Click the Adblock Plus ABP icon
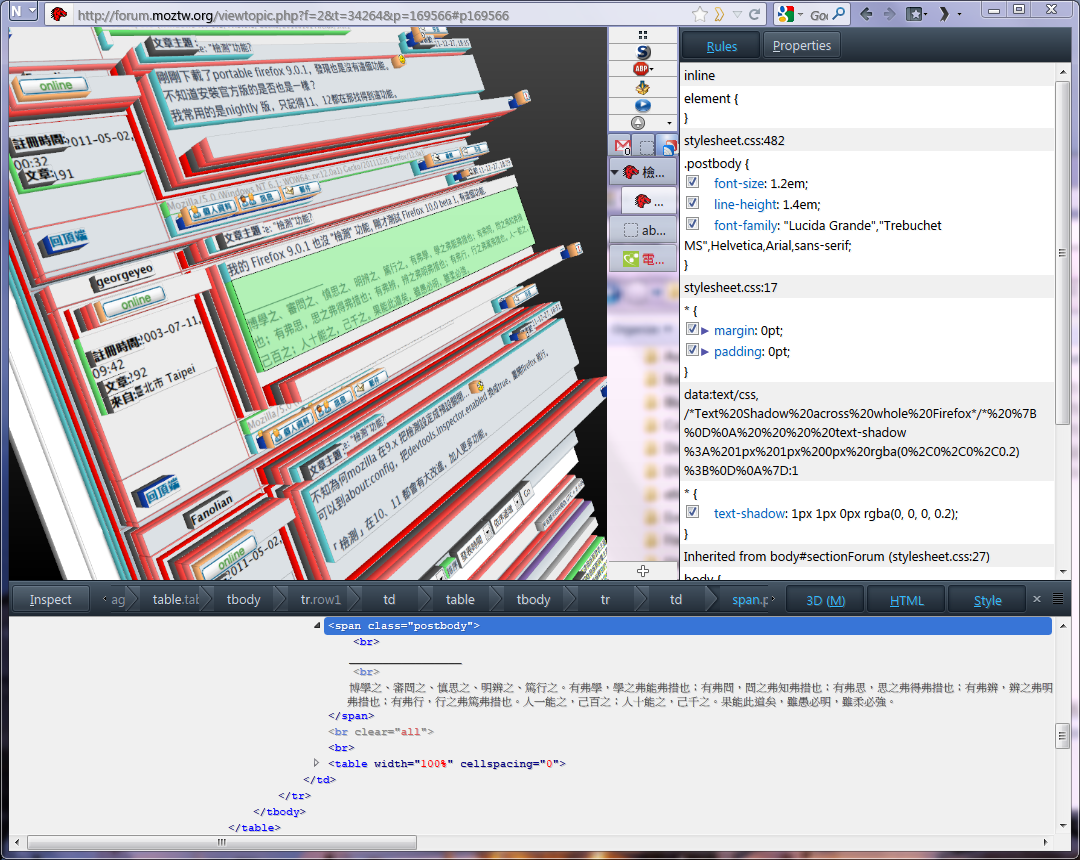The height and width of the screenshot is (860, 1080). (641, 69)
